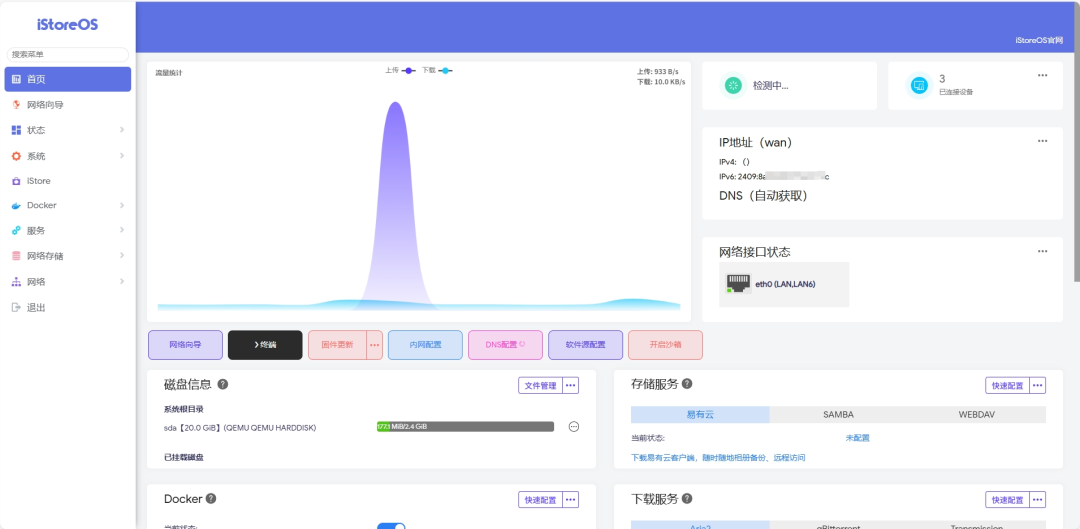Focus the 搜索菜单 search field
This screenshot has width=1080, height=529.
68,54
